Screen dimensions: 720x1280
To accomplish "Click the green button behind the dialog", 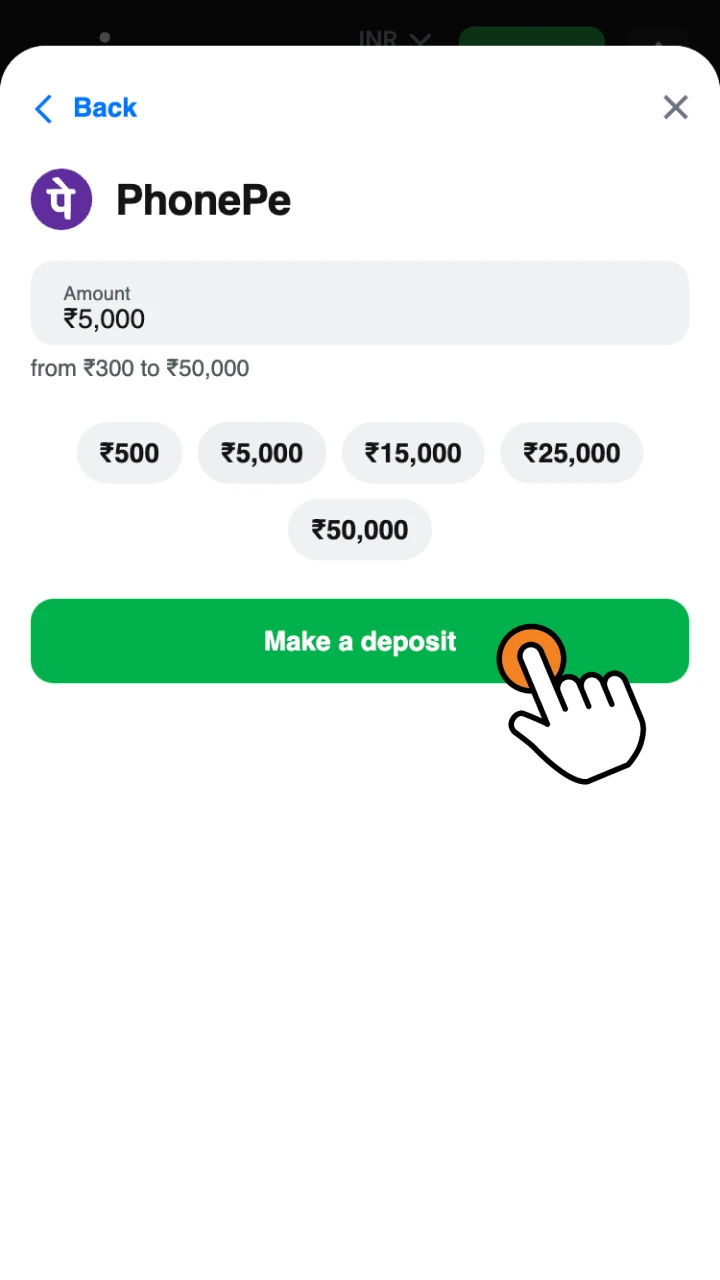I will (x=531, y=40).
